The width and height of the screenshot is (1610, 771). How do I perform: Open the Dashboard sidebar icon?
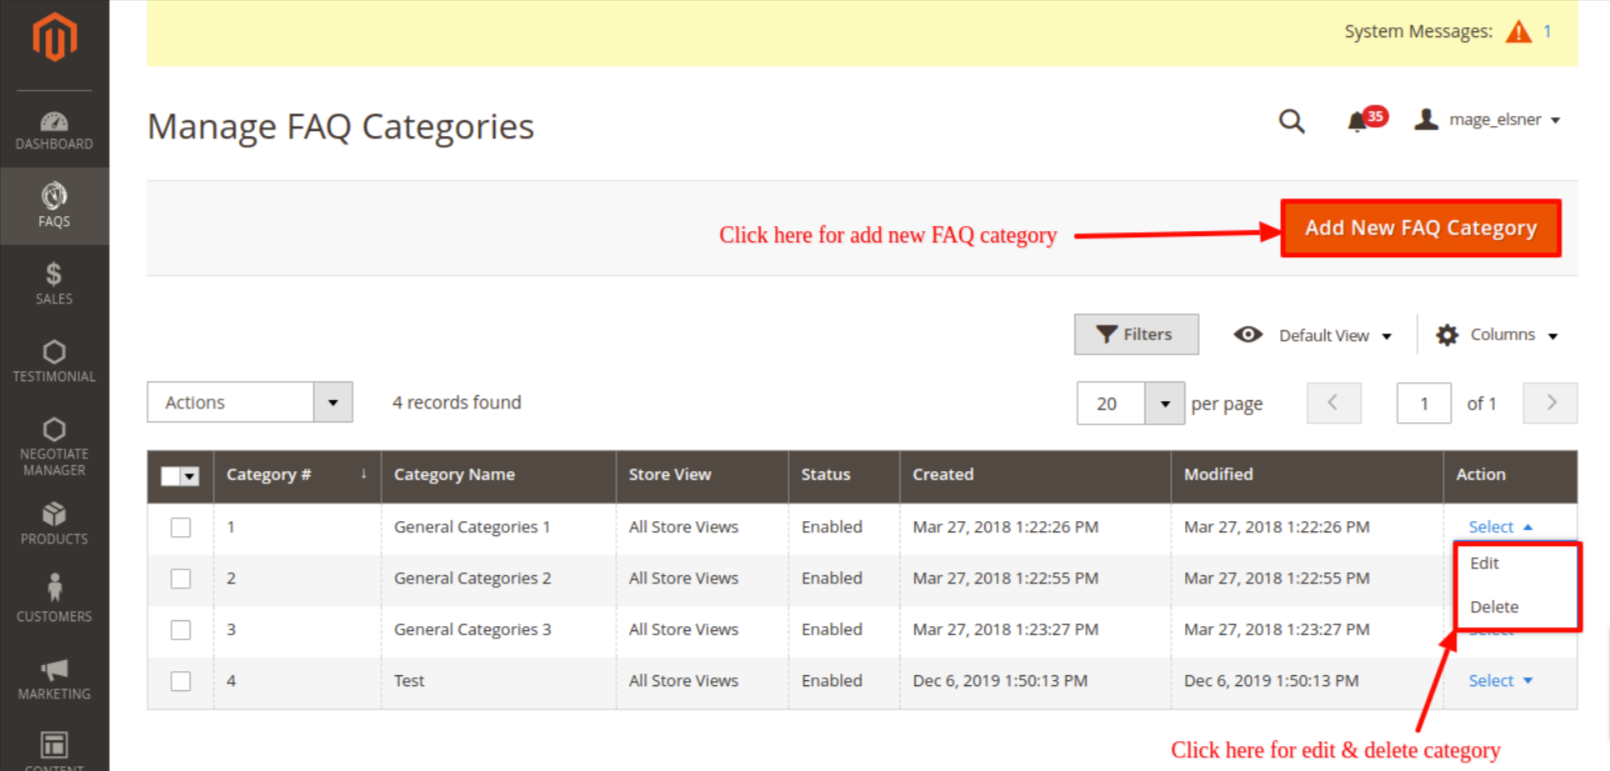(54, 131)
